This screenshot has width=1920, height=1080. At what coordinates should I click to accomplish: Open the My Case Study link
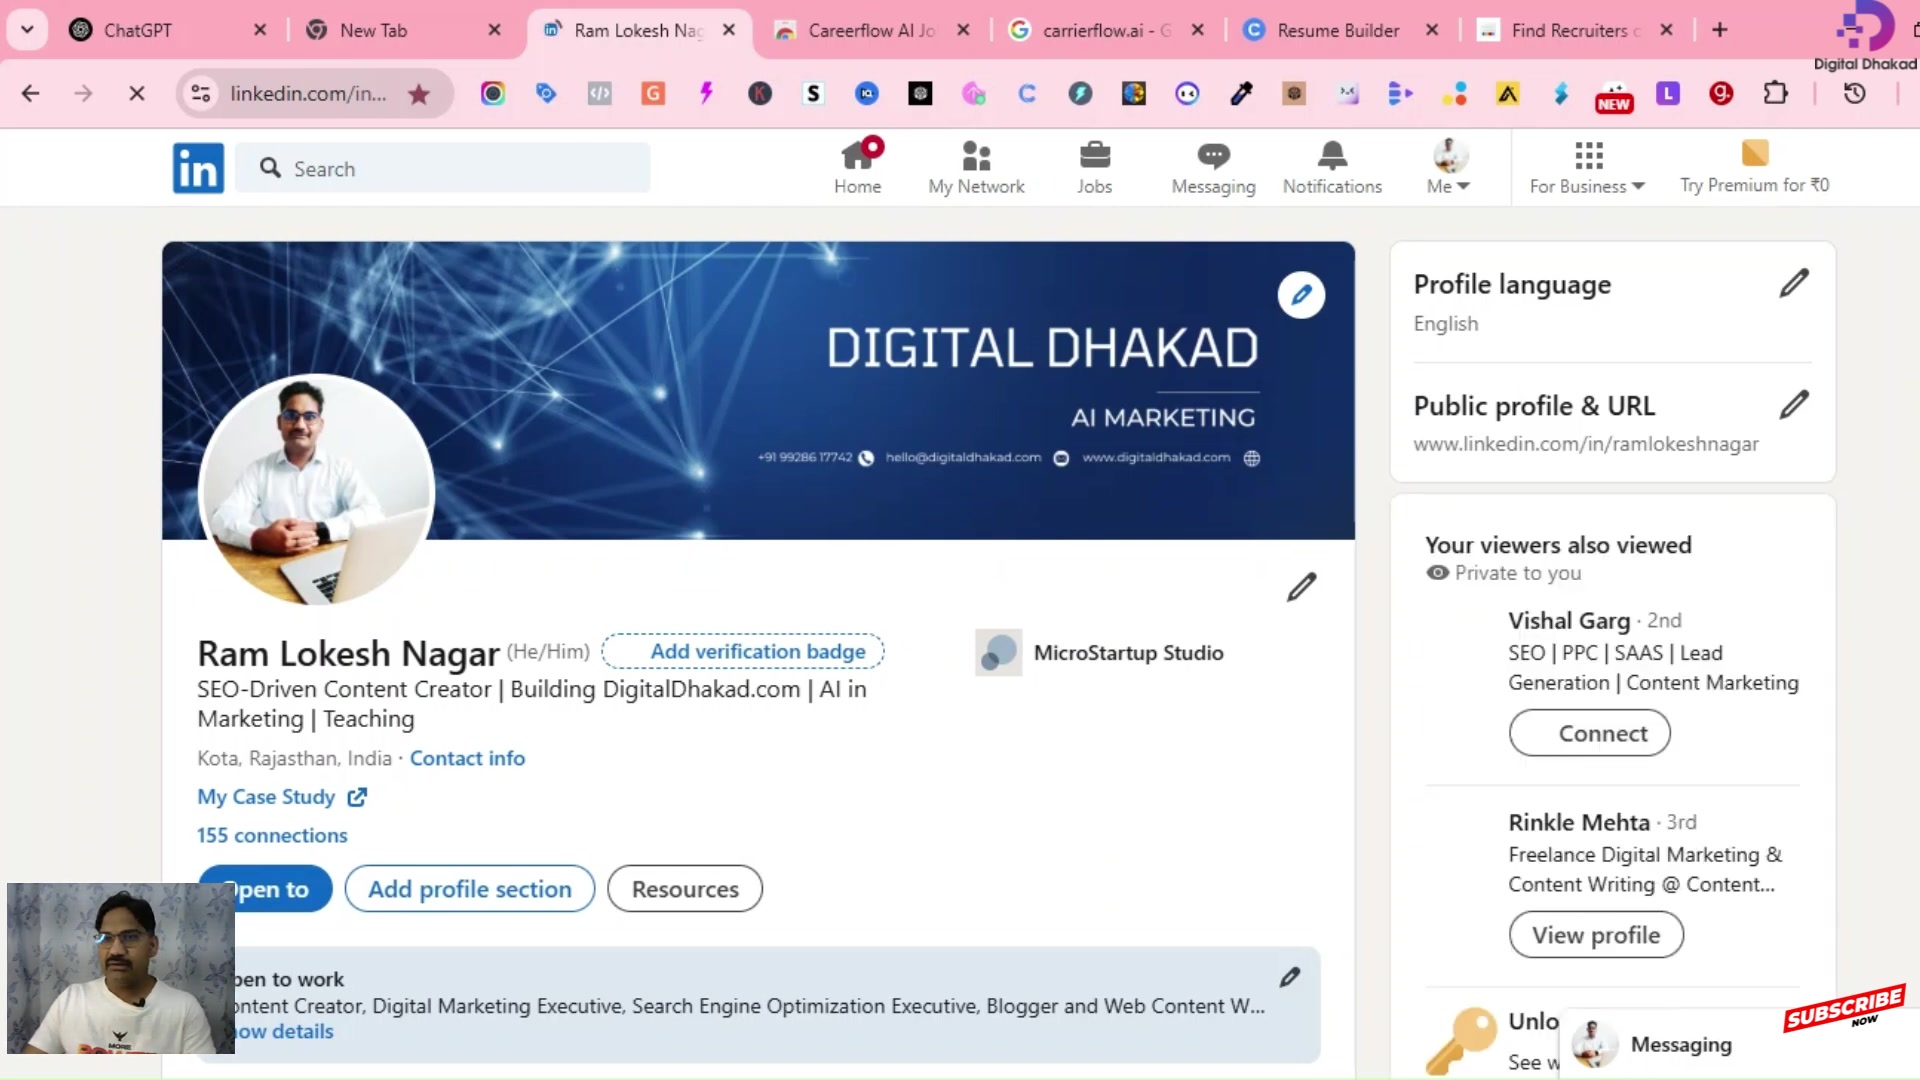click(282, 797)
